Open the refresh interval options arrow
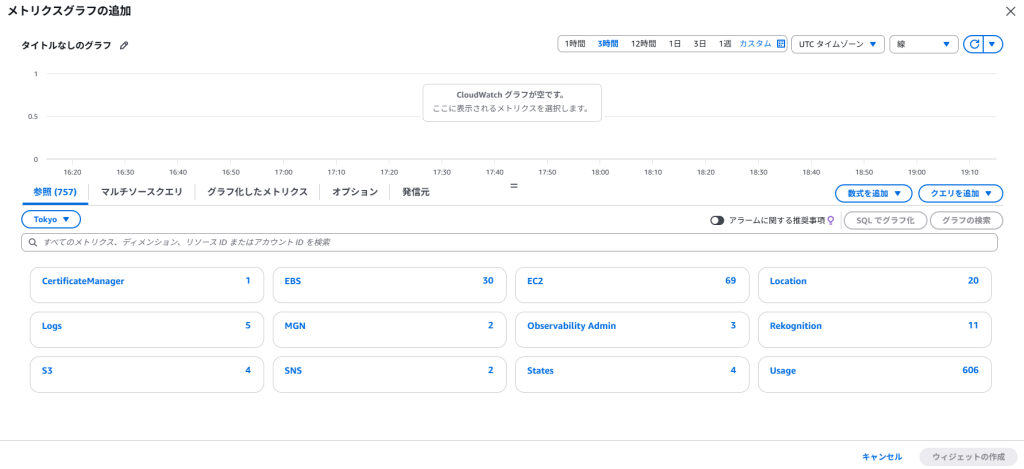 992,44
